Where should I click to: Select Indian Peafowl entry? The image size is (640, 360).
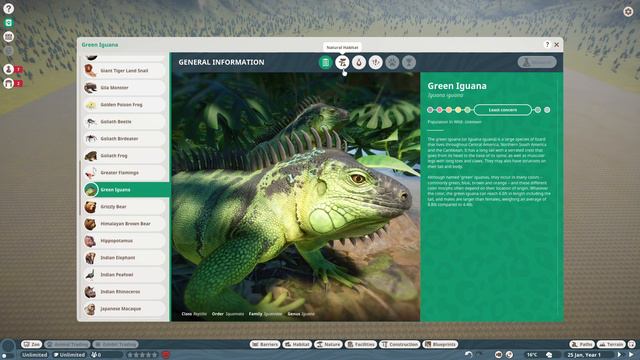[x=124, y=275]
